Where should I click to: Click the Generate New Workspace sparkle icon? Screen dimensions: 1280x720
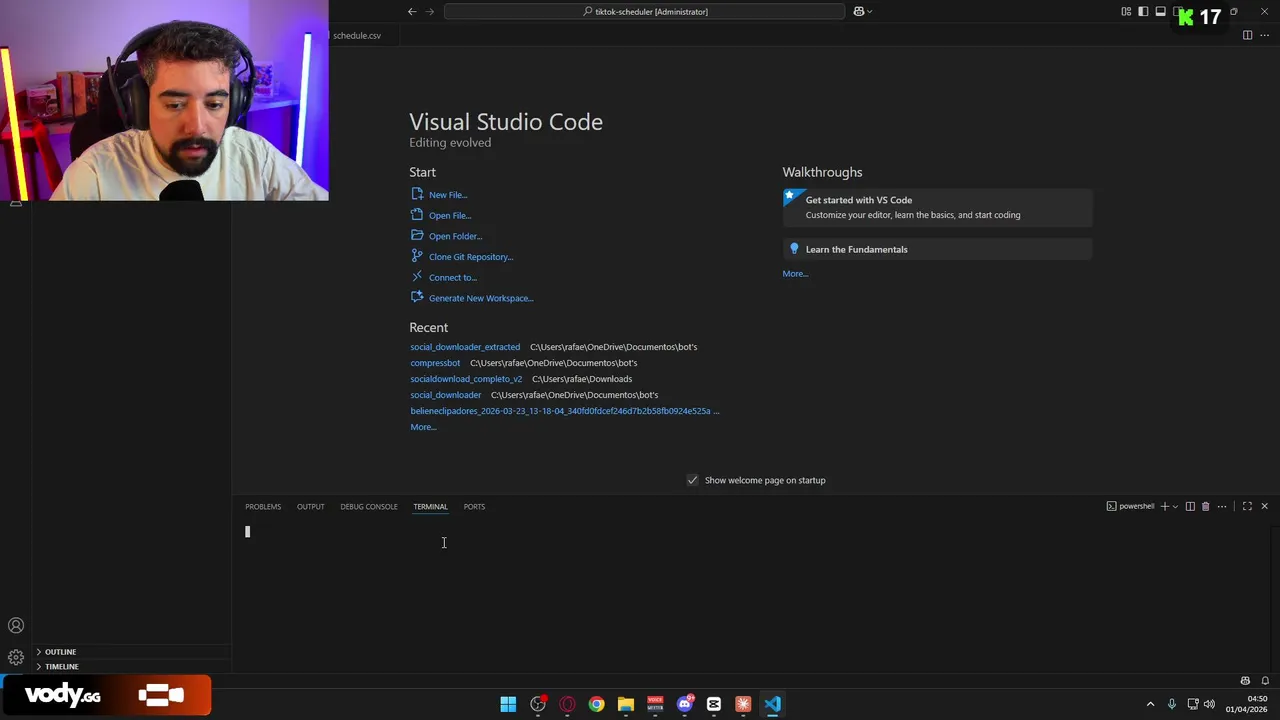point(417,297)
